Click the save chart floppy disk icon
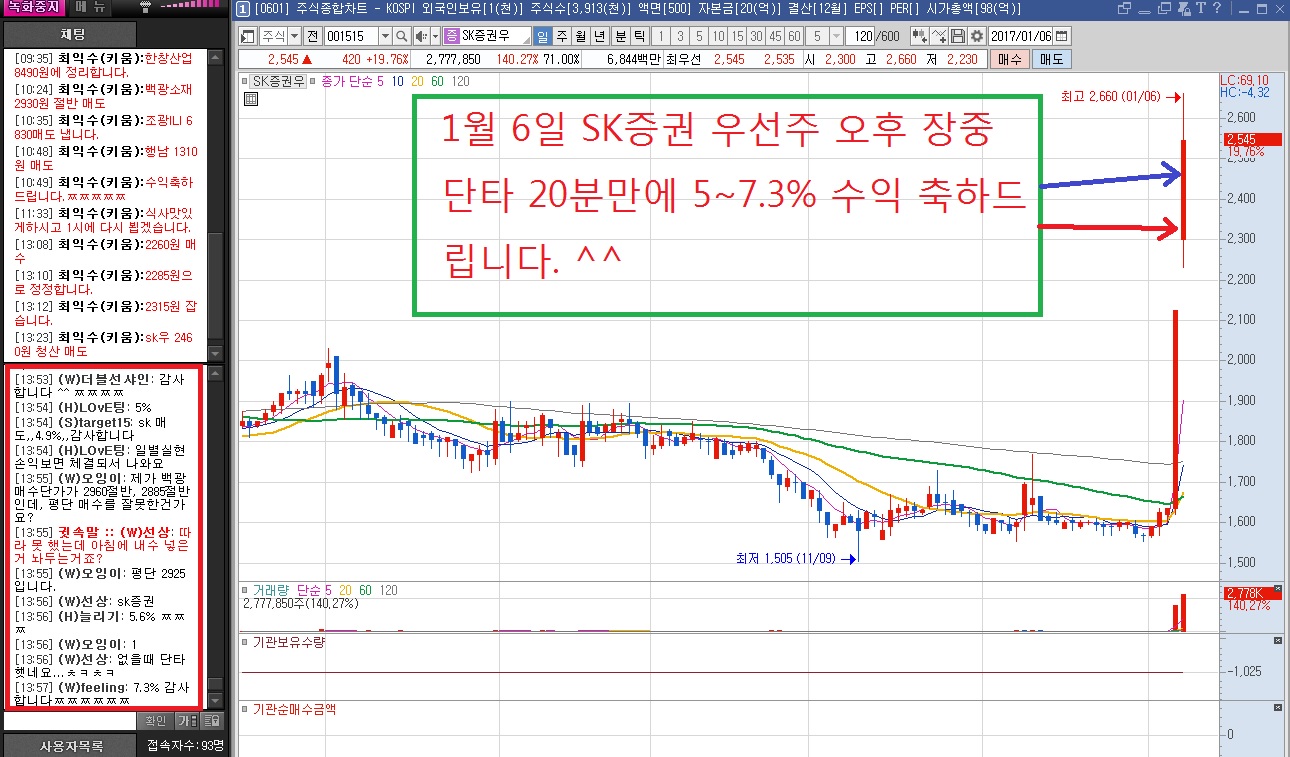Viewport: 1290px width, 757px height. (x=957, y=36)
